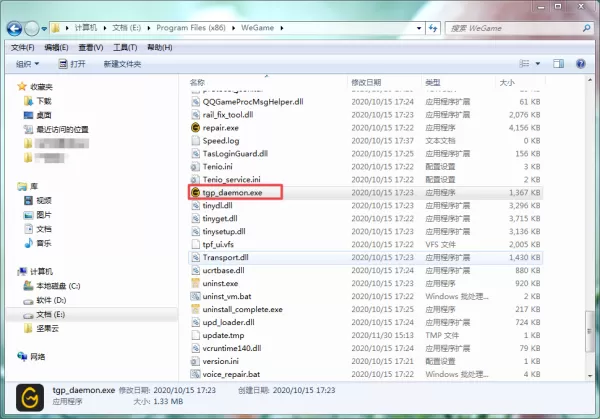
Task: Click the Forward navigation arrow
Action: click(31, 28)
